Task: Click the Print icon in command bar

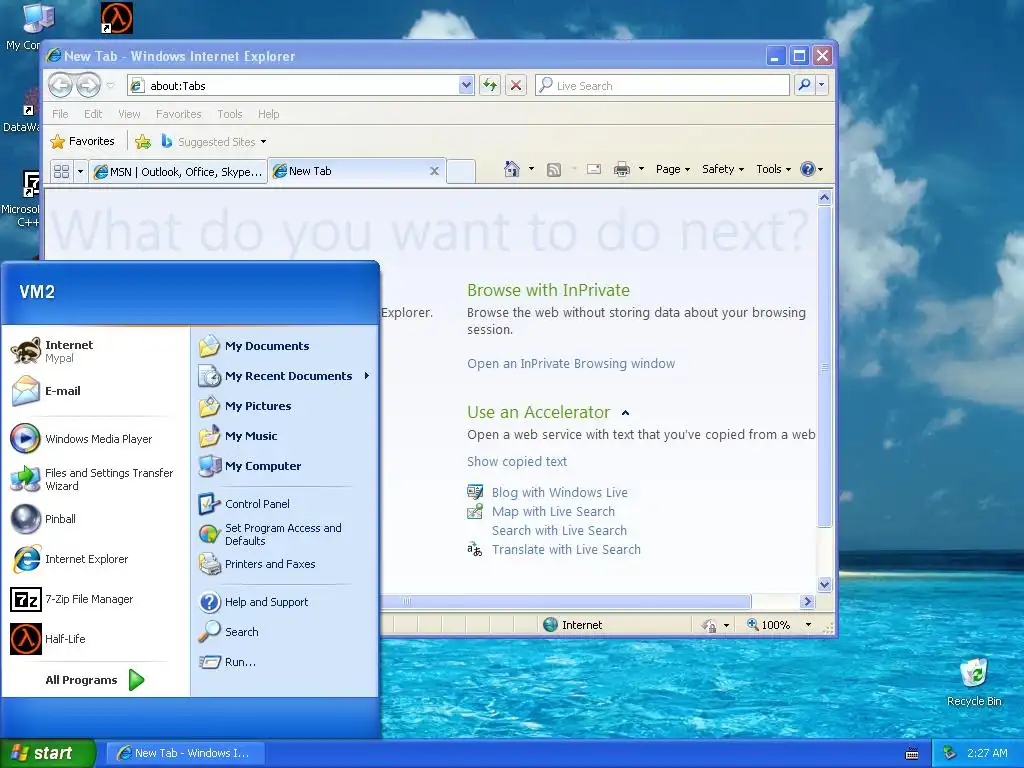Action: click(x=622, y=169)
